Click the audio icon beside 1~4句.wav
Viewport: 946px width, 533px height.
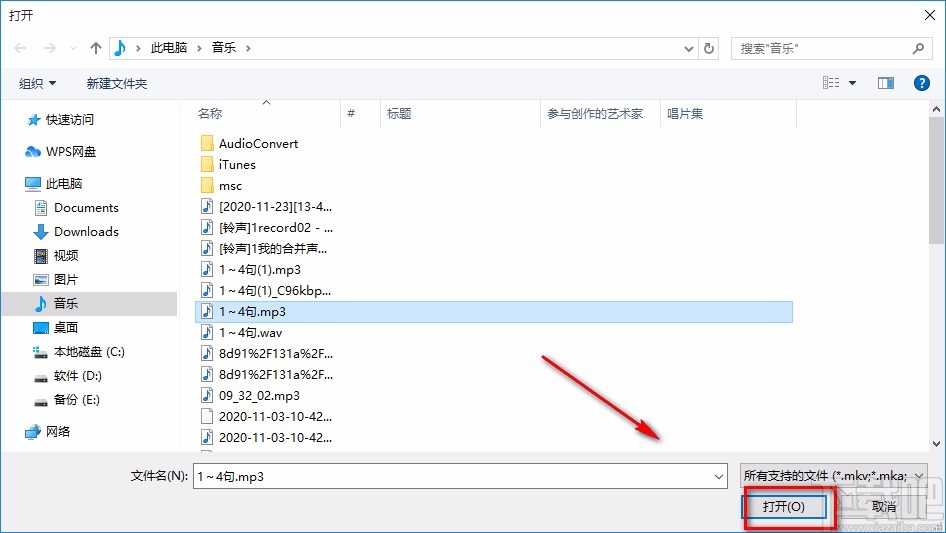[x=207, y=333]
